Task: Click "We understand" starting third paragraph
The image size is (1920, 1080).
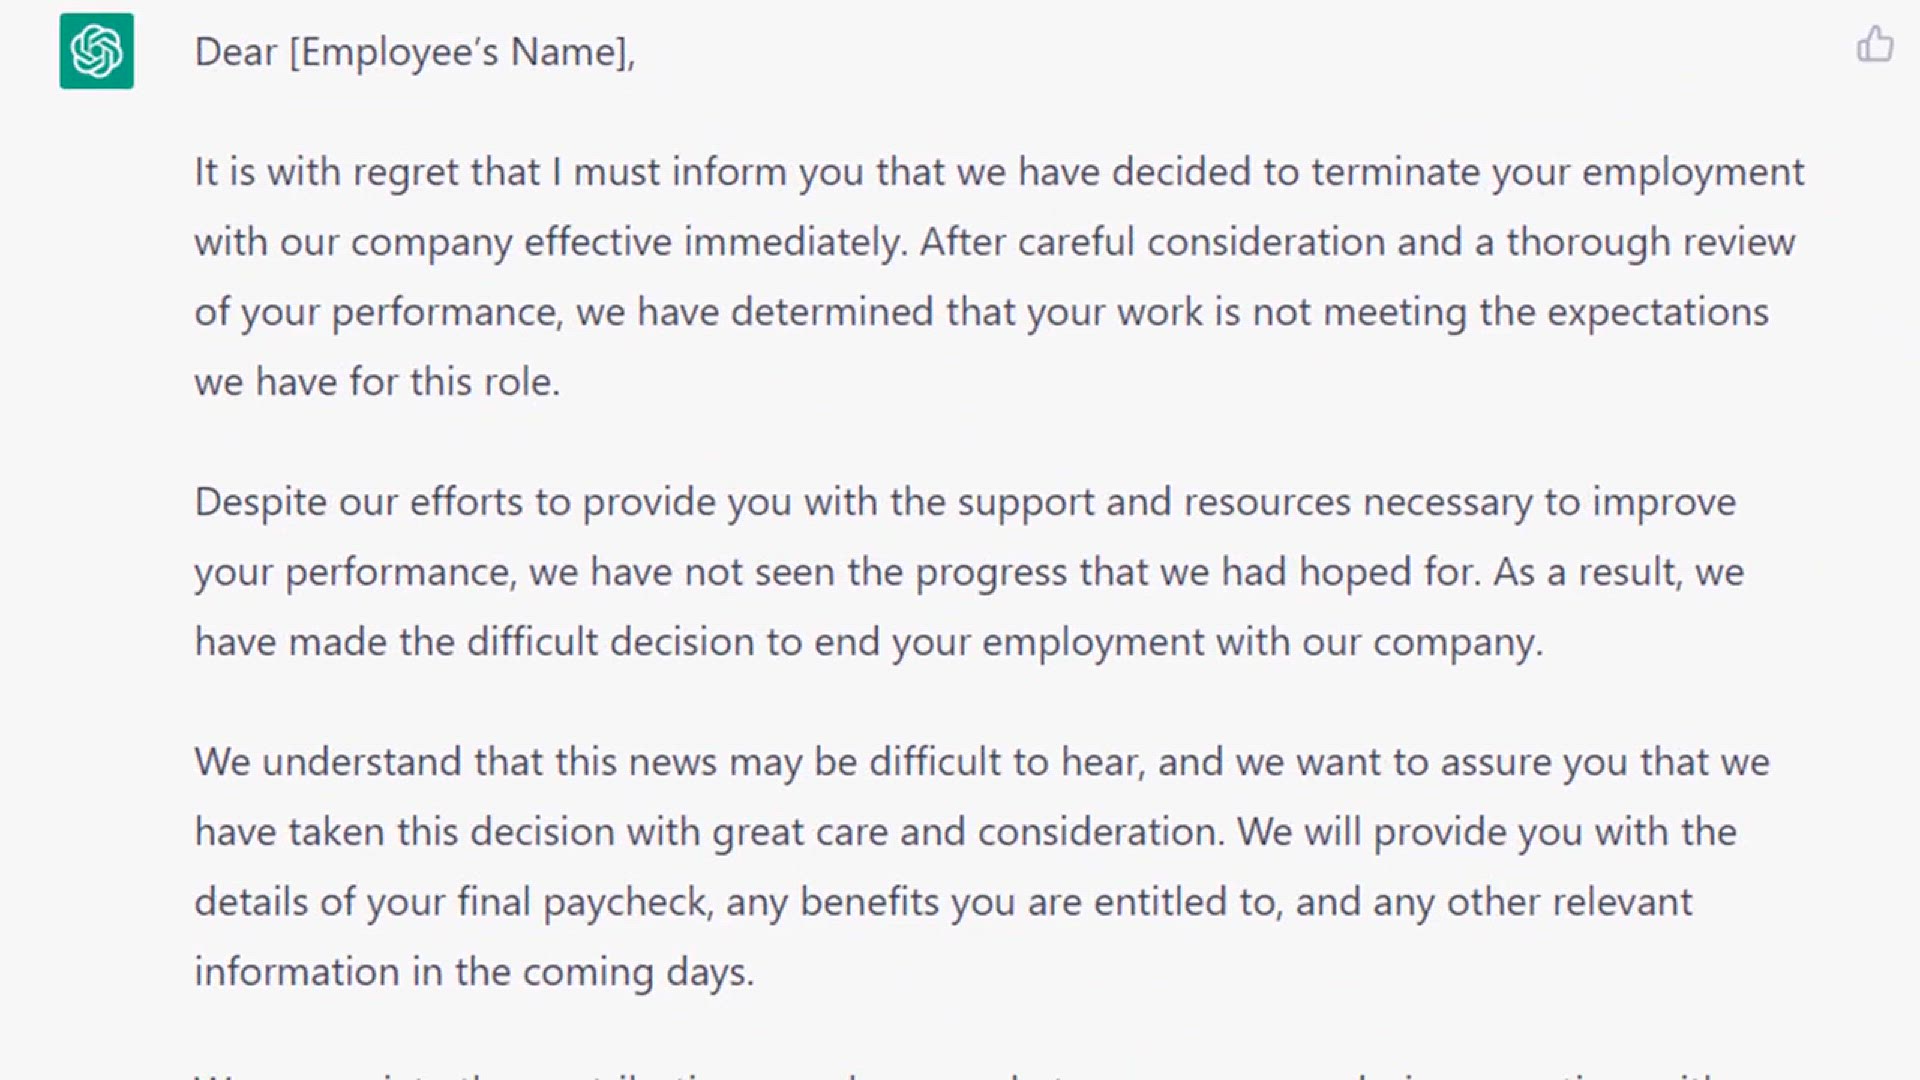Action: 328,762
